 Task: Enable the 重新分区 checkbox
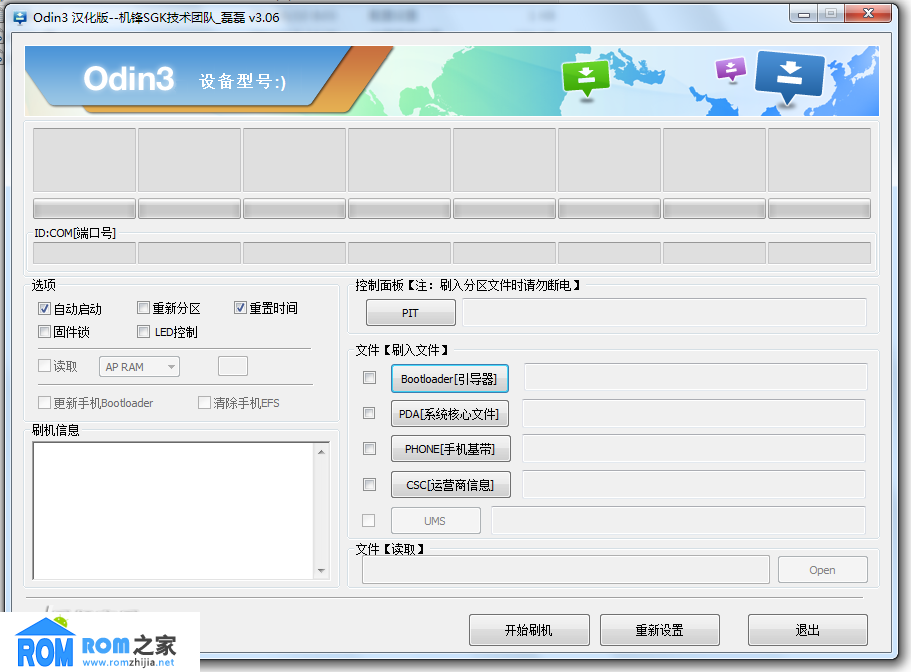(144, 307)
